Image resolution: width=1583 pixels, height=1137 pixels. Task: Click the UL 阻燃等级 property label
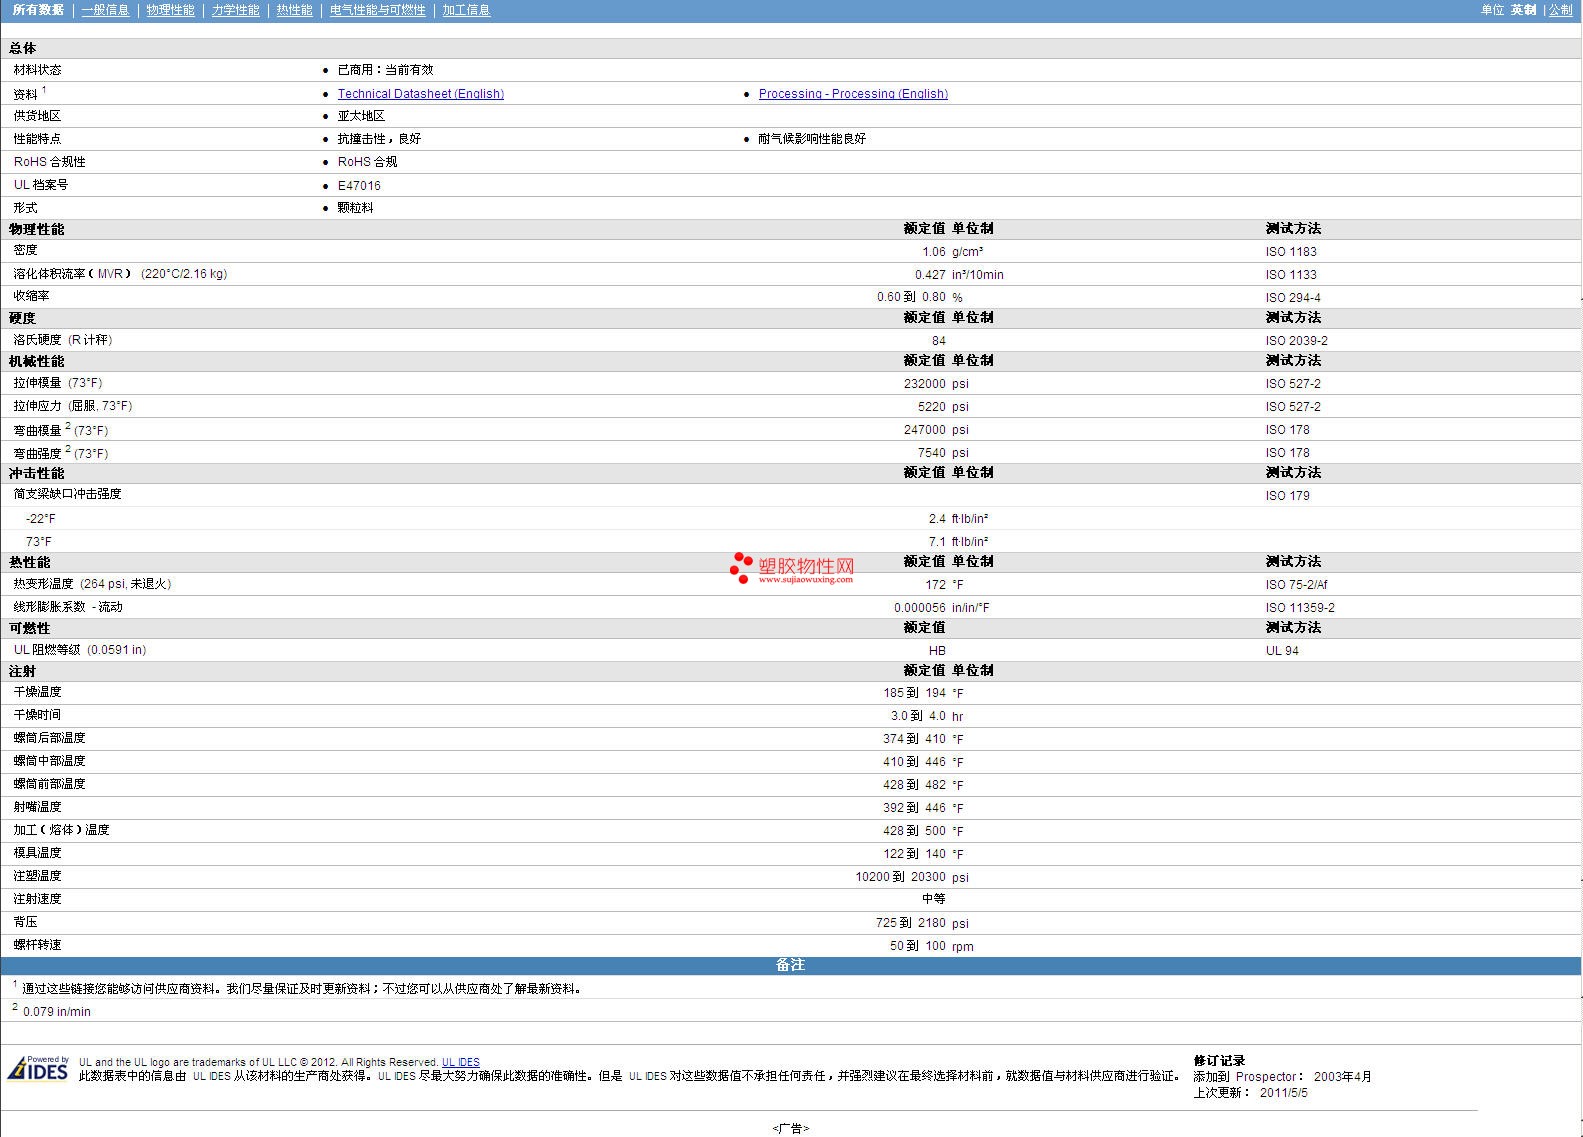pyautogui.click(x=47, y=650)
